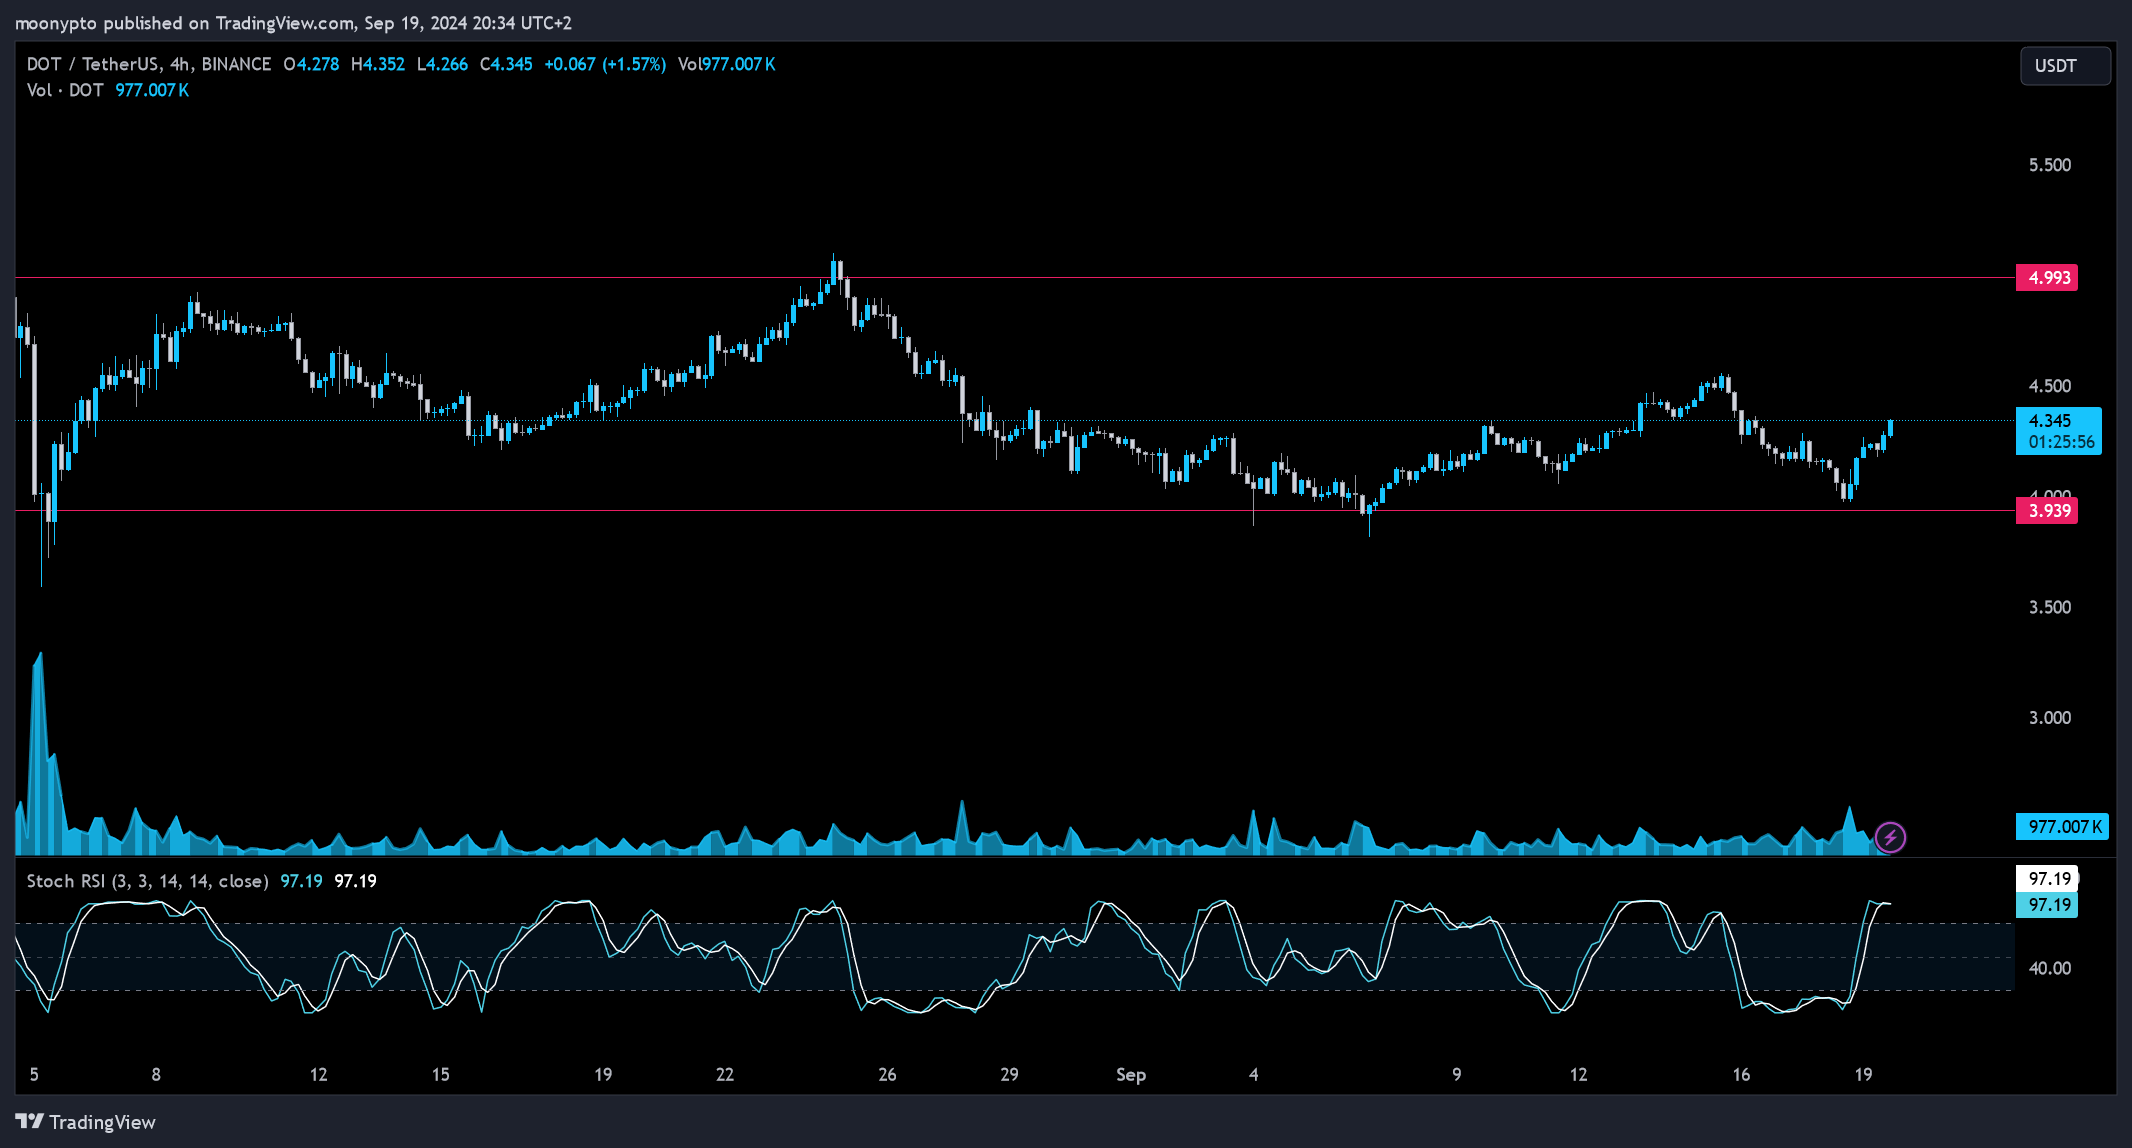Click the O4.278 open value in header
The width and height of the screenshot is (2132, 1148).
[311, 64]
